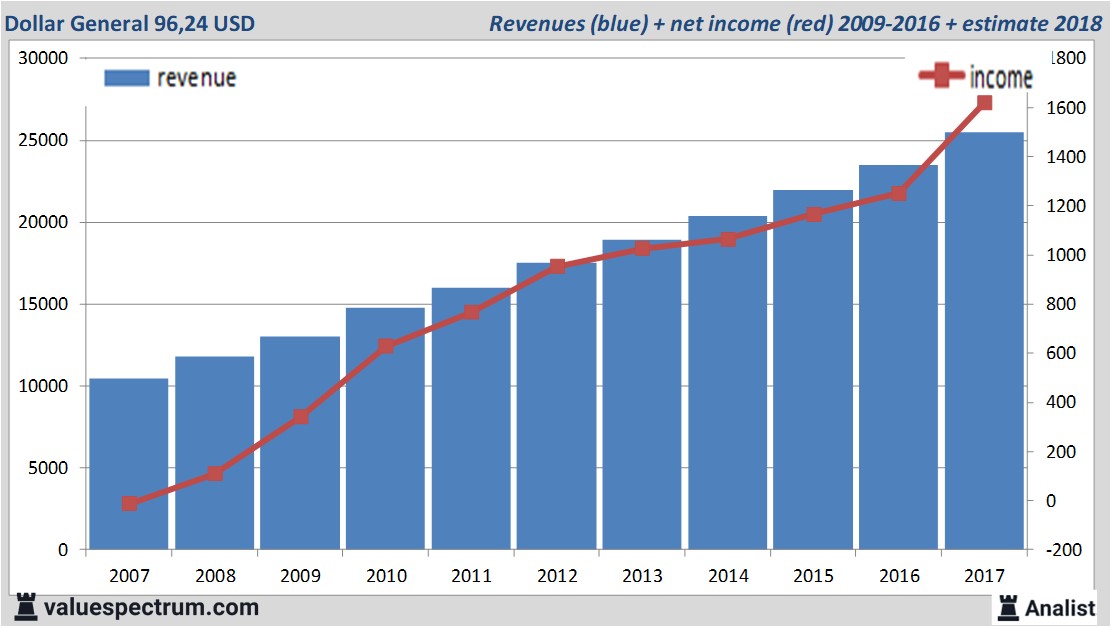
Task: Click the 'income' legend label
Action: click(x=1001, y=77)
